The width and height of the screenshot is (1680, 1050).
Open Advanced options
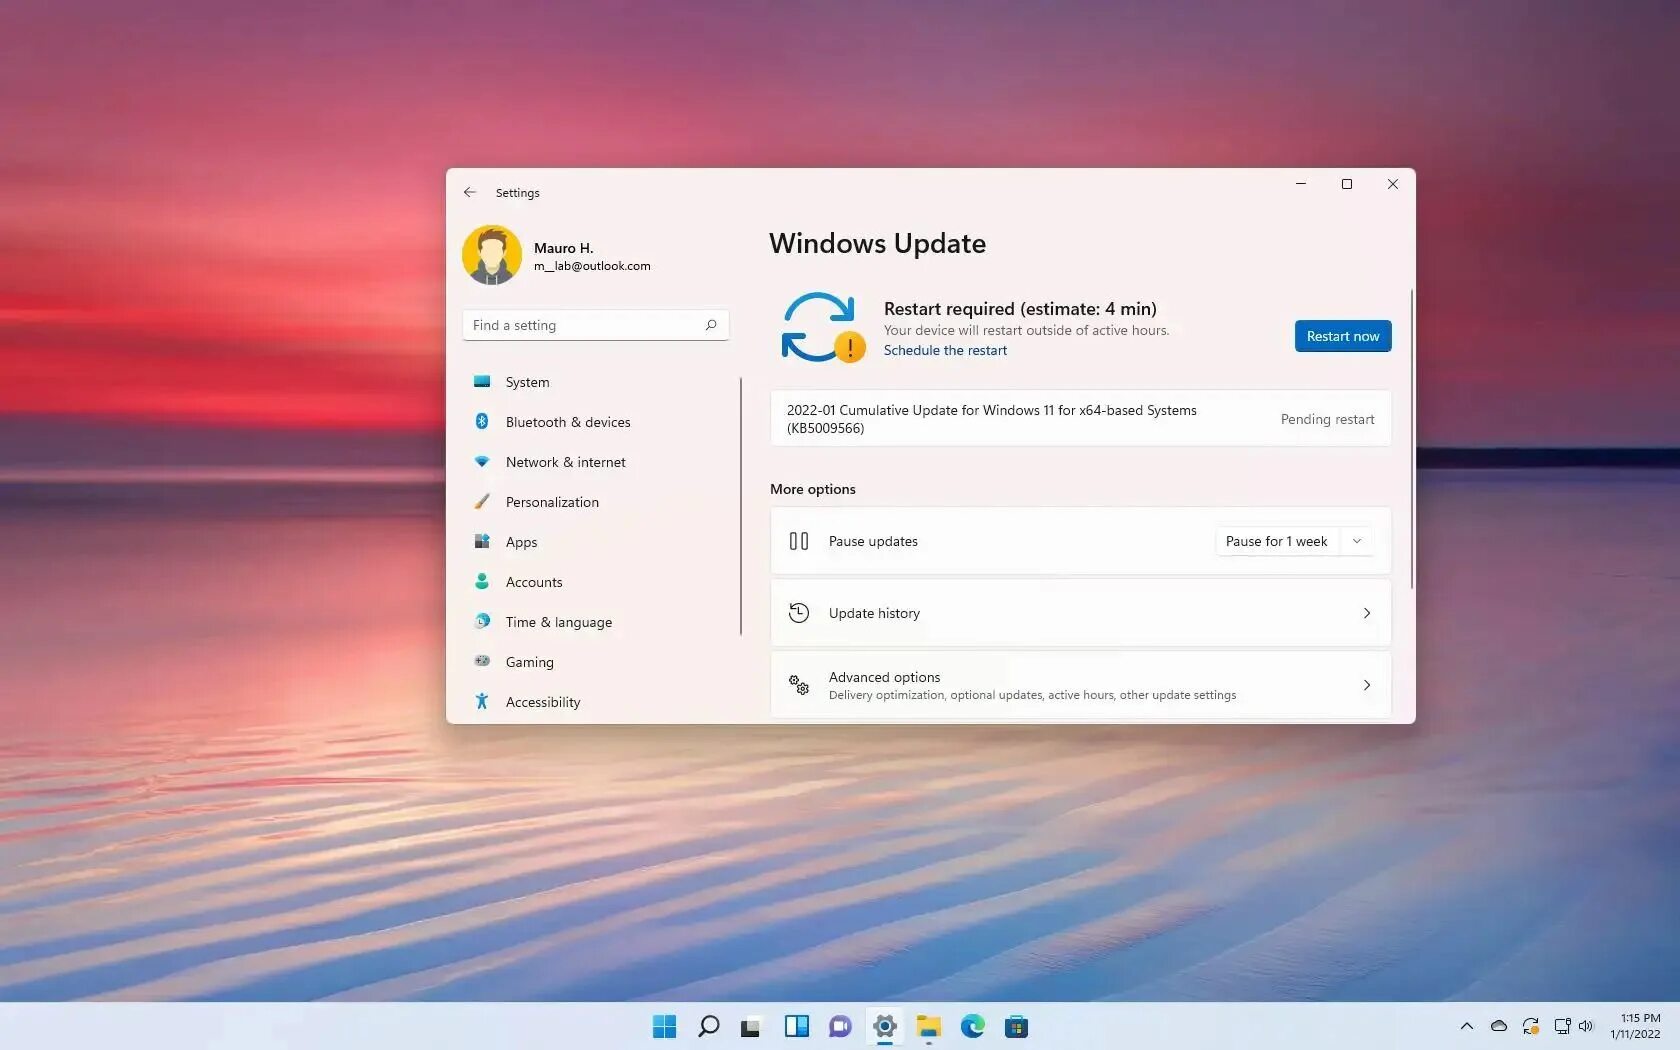[x=1081, y=685]
